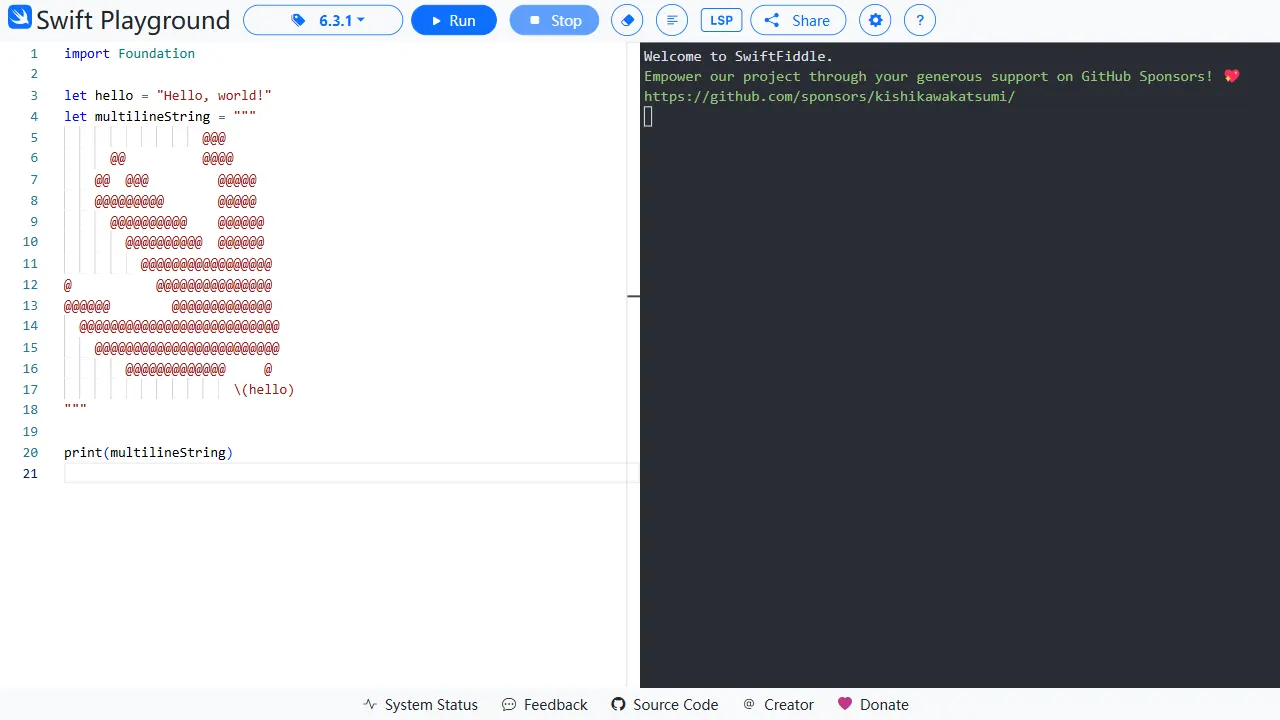This screenshot has height=720, width=1280.
Task: Click the "Hello, world!" string literal
Action: pos(214,96)
